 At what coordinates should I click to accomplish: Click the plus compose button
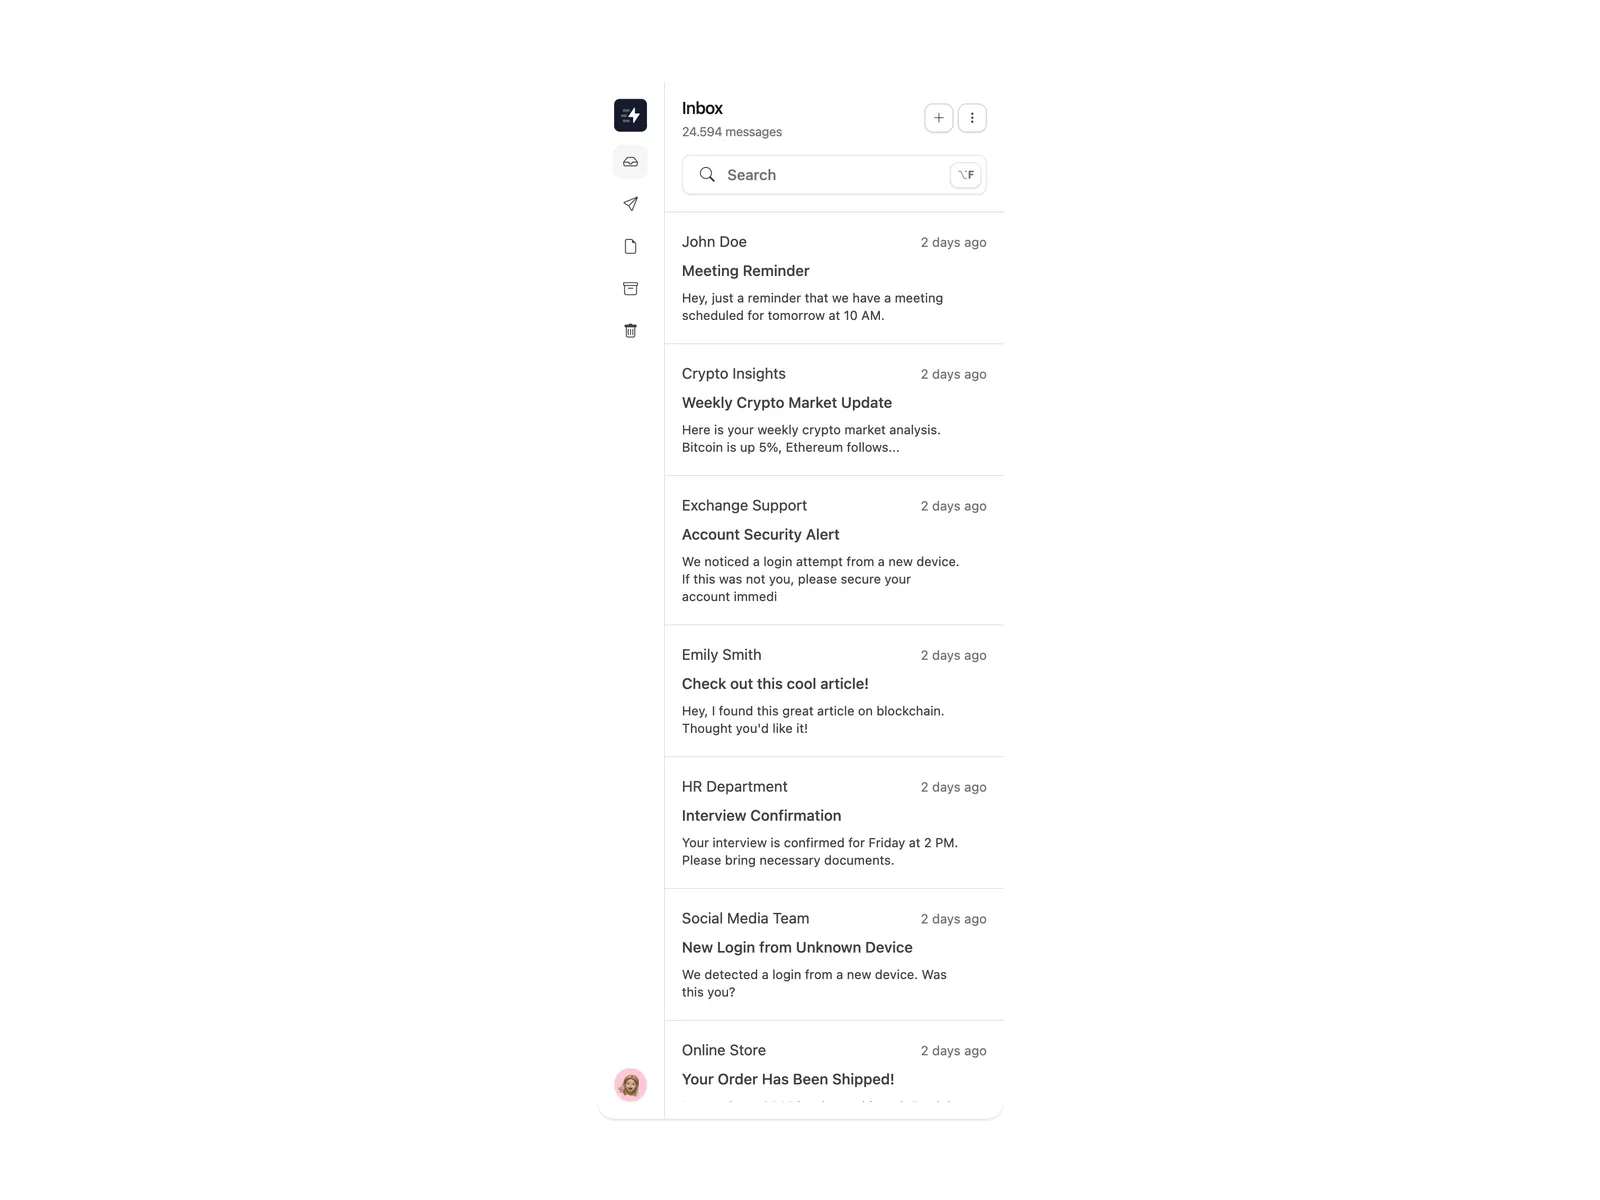(x=938, y=118)
